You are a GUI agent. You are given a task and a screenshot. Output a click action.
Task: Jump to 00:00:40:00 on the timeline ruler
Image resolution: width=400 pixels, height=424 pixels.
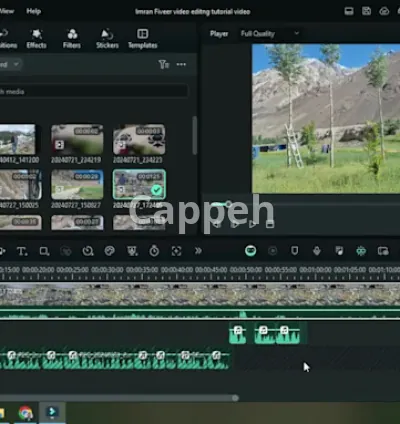point(177,270)
